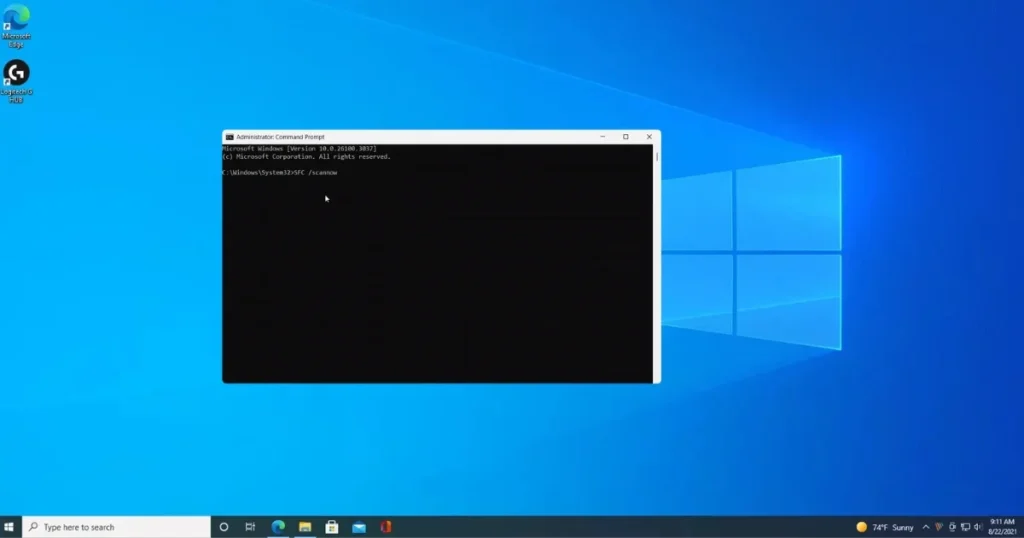The width and height of the screenshot is (1024, 538).
Task: Click the Windows Start button
Action: [10, 527]
